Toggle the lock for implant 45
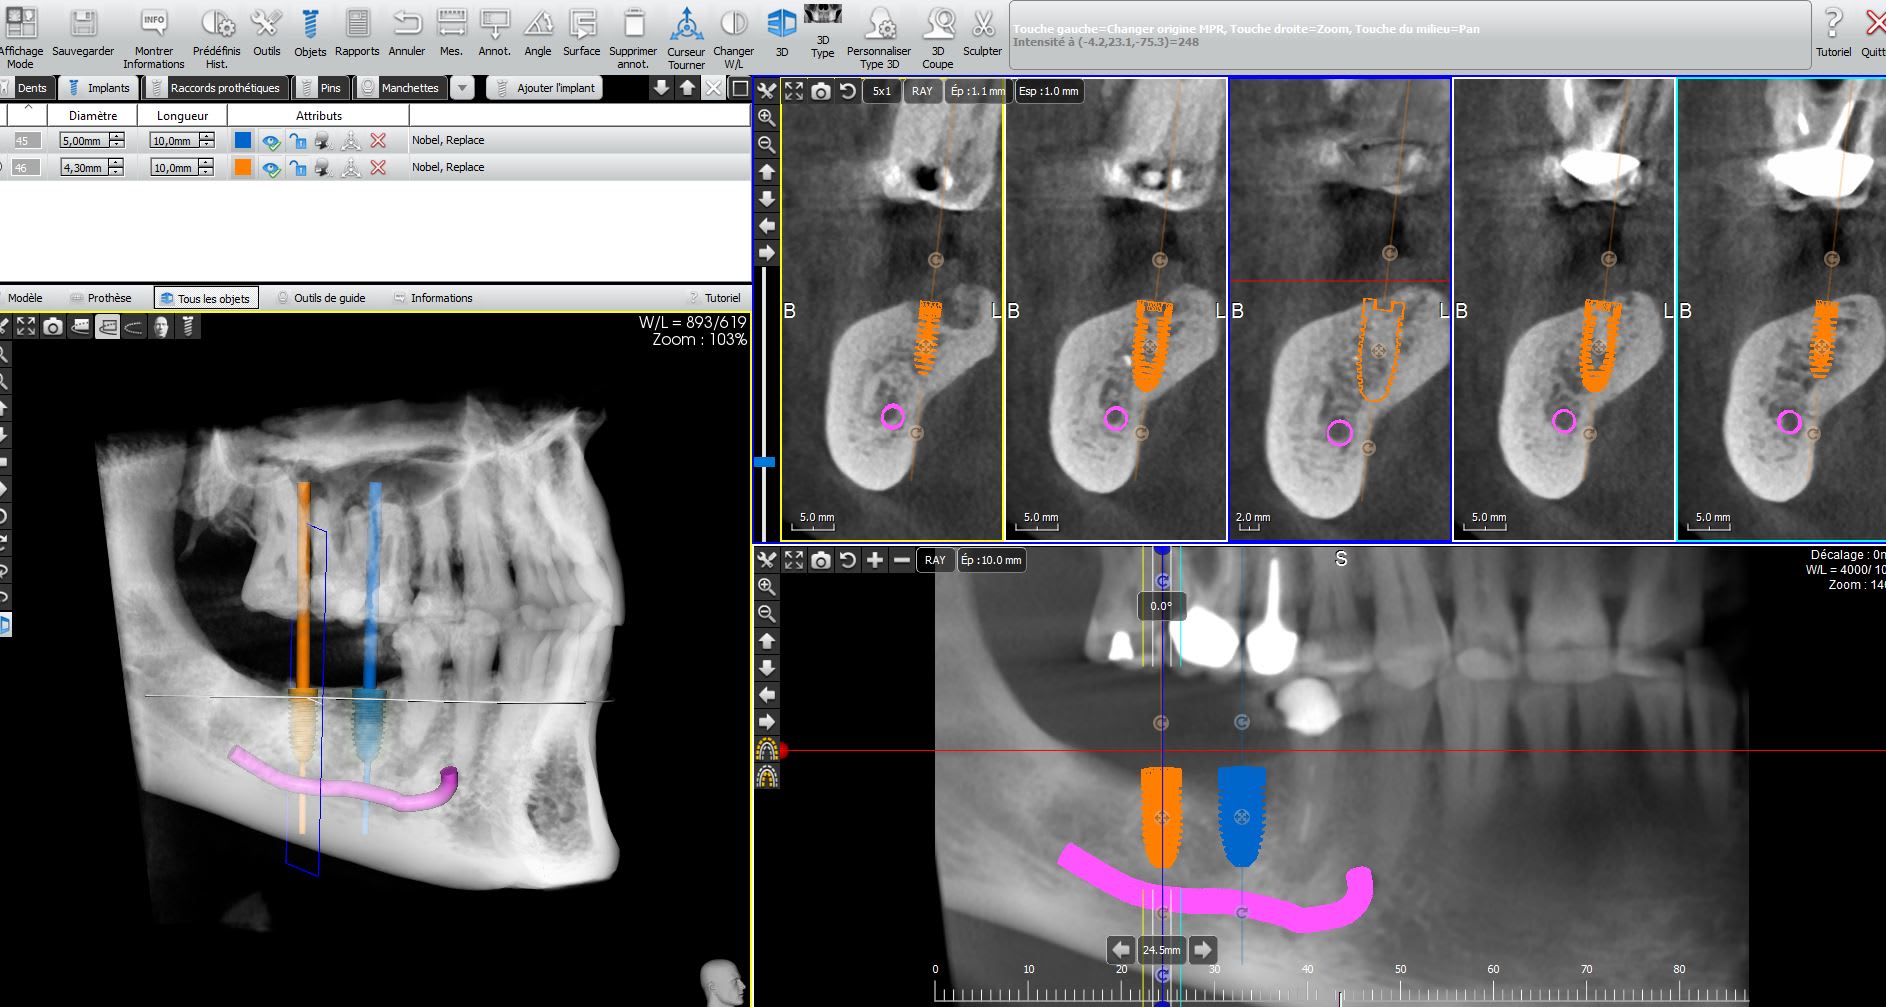The height and width of the screenshot is (1007, 1886). click(298, 141)
